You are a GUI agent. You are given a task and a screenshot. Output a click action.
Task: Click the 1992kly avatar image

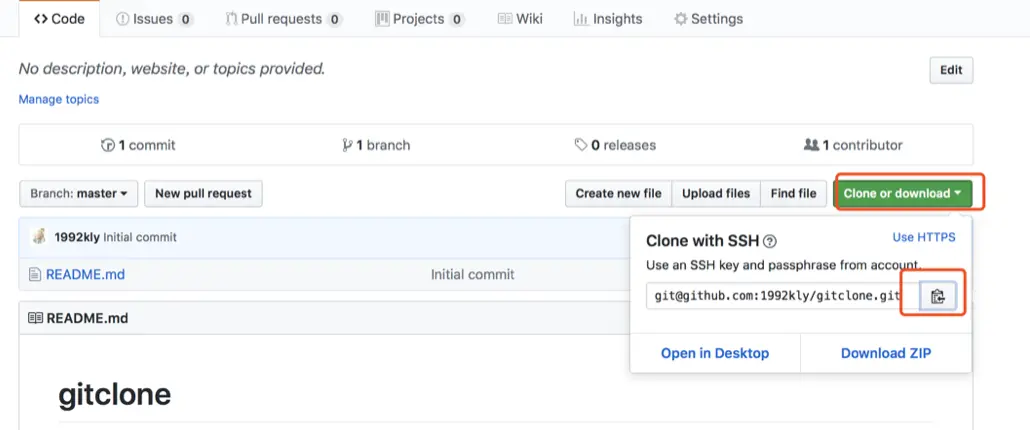[40, 237]
